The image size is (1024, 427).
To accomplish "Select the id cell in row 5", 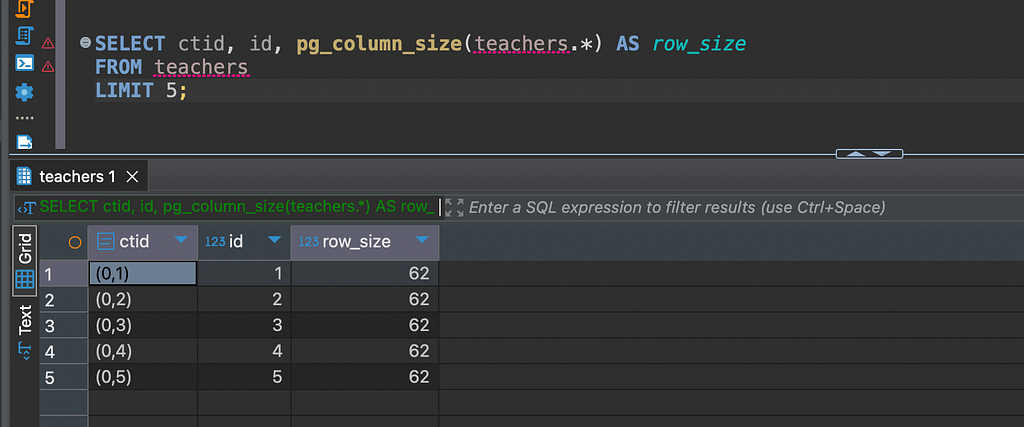I will click(244, 377).
